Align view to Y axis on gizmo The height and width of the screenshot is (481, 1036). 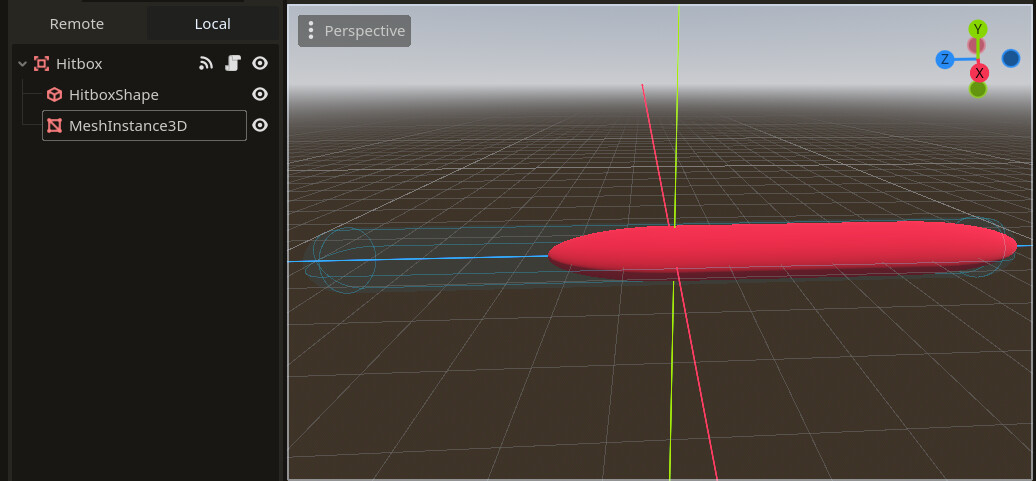(978, 29)
